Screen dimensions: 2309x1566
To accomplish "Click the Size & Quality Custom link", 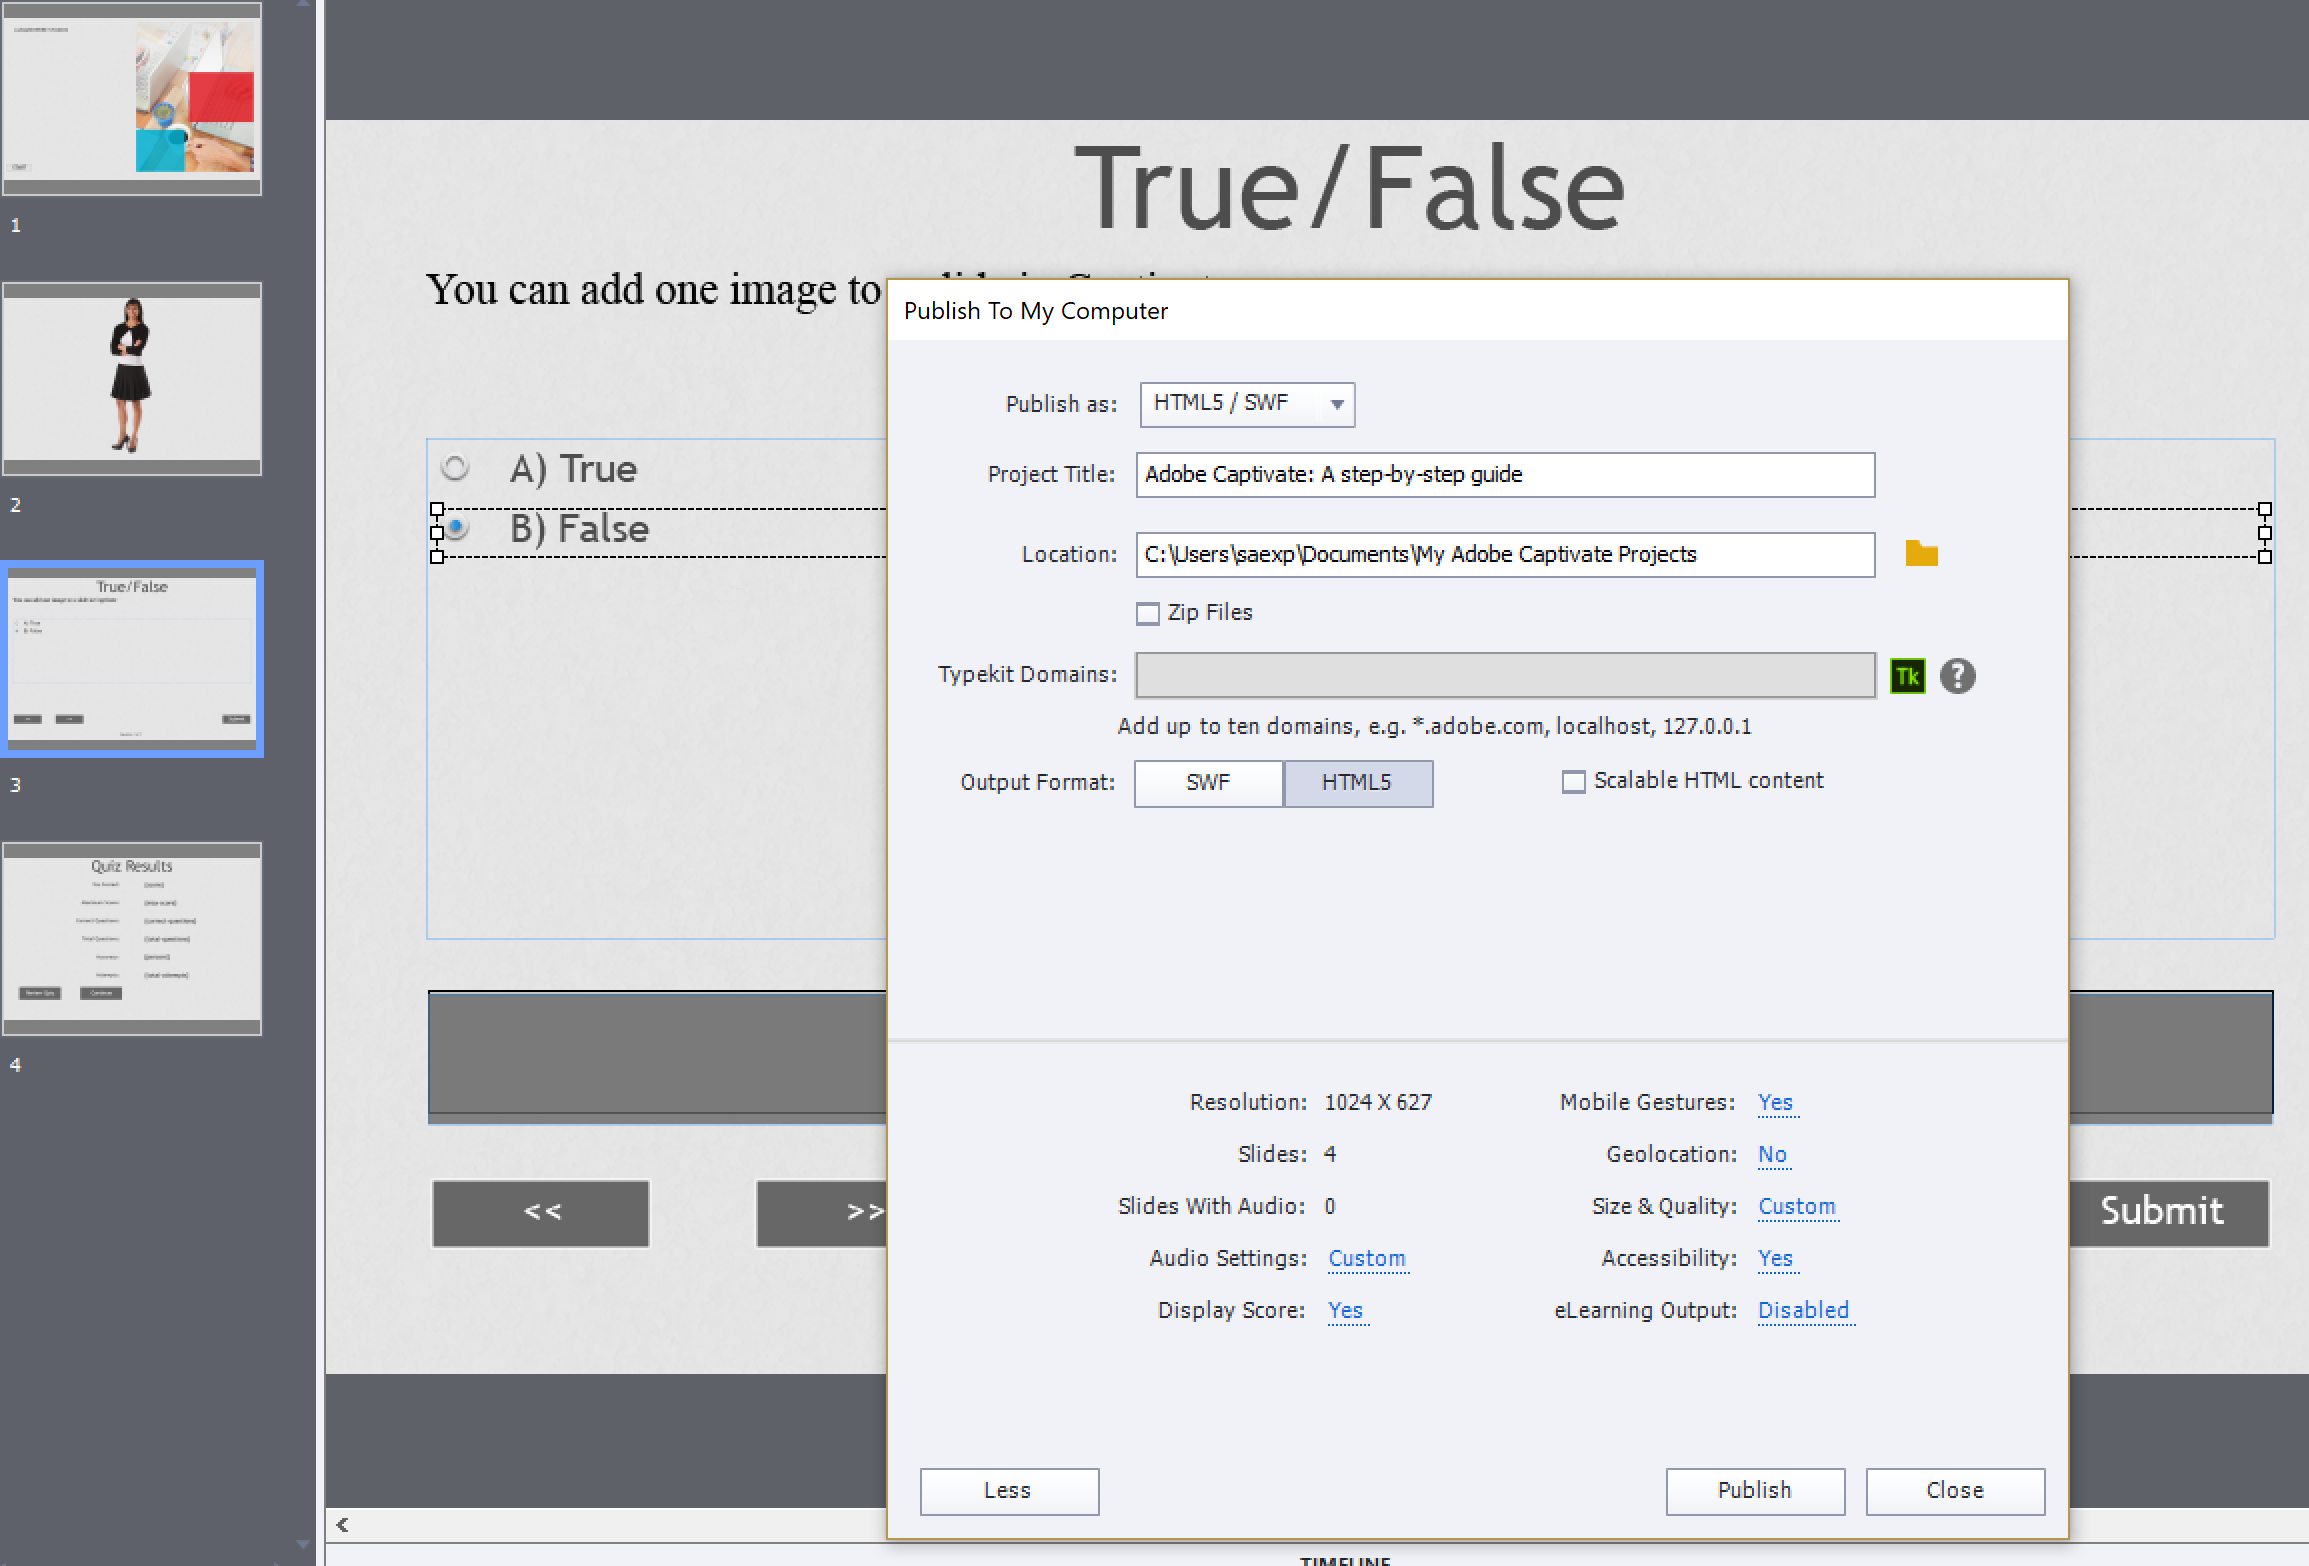I will tap(1796, 1207).
